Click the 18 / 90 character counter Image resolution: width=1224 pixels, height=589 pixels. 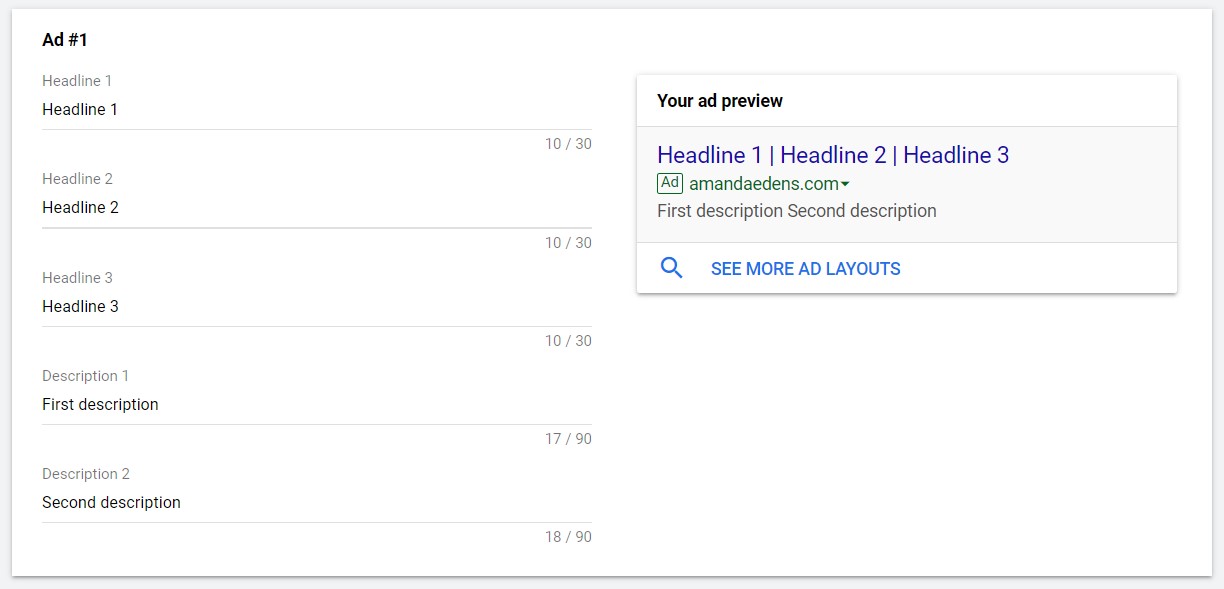tap(568, 537)
